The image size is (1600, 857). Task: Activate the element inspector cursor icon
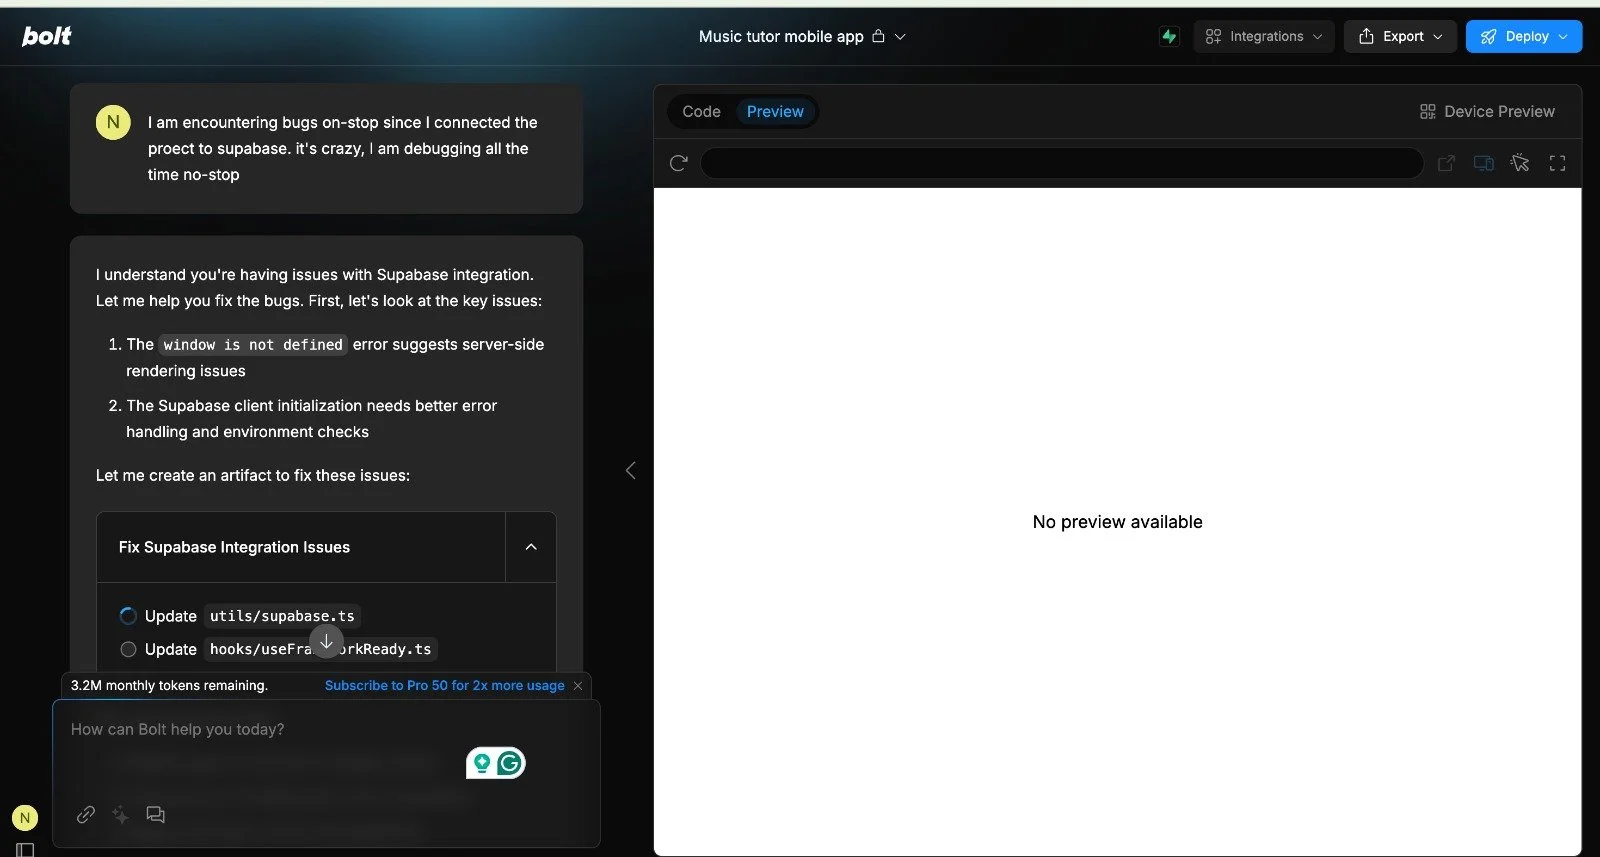click(1520, 163)
